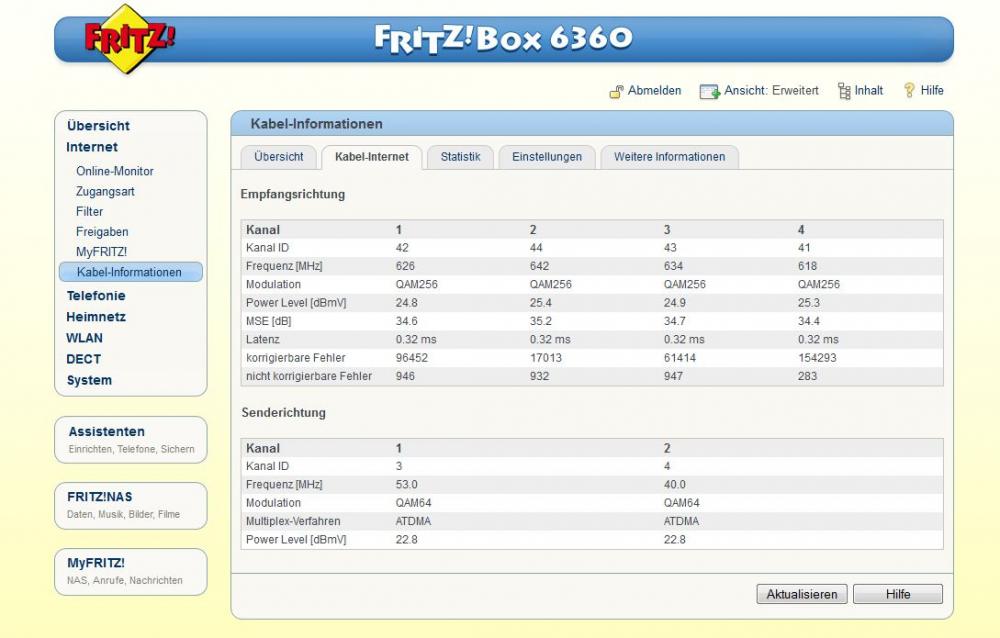This screenshot has width=1000, height=638.
Task: Open the Assistenten panel
Action: (106, 432)
